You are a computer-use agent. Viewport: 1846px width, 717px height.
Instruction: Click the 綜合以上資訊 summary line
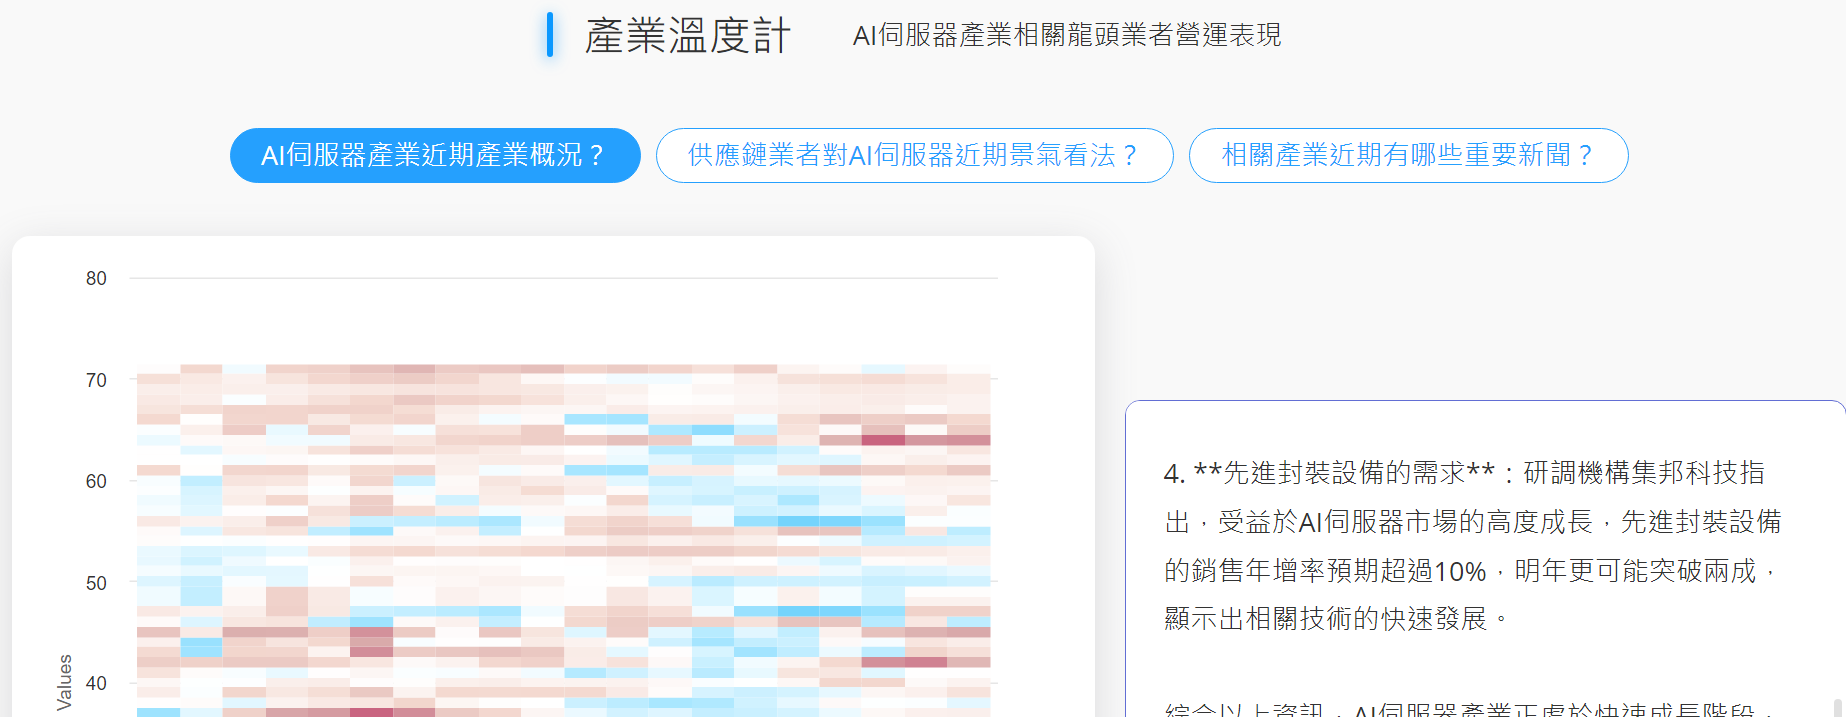1460,709
